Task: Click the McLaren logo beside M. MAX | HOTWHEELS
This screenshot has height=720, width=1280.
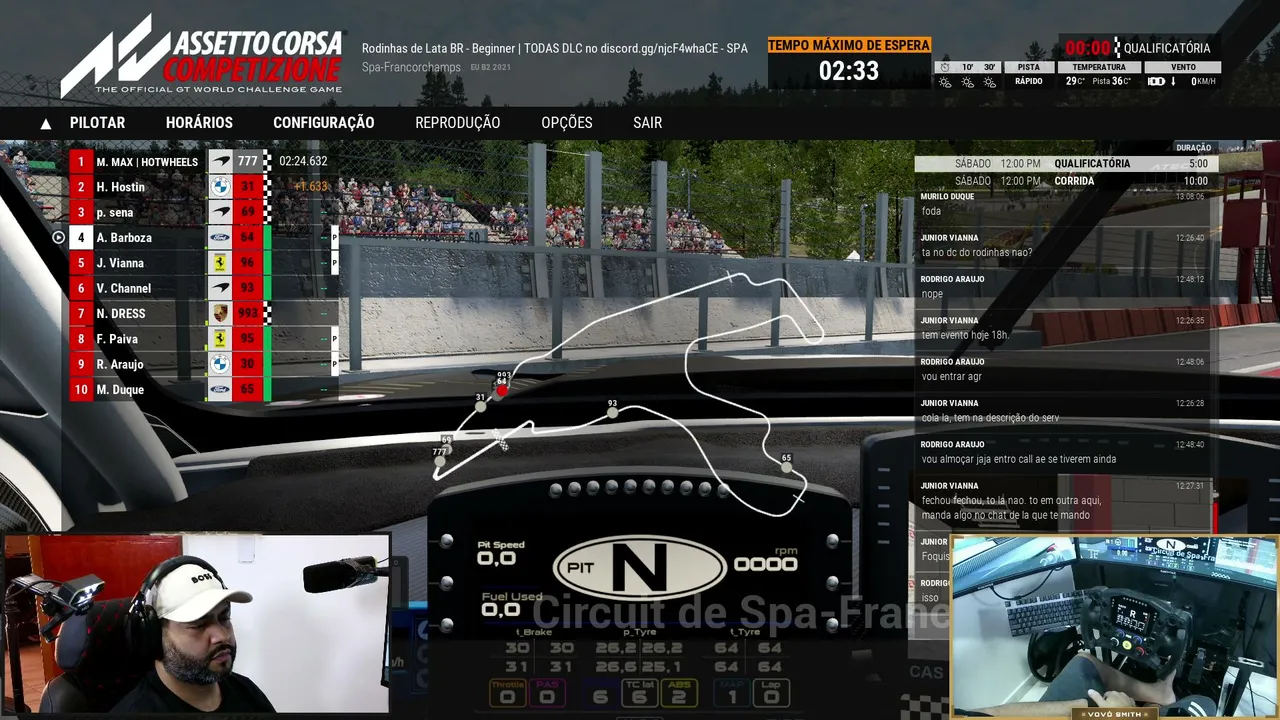Action: 220,161
